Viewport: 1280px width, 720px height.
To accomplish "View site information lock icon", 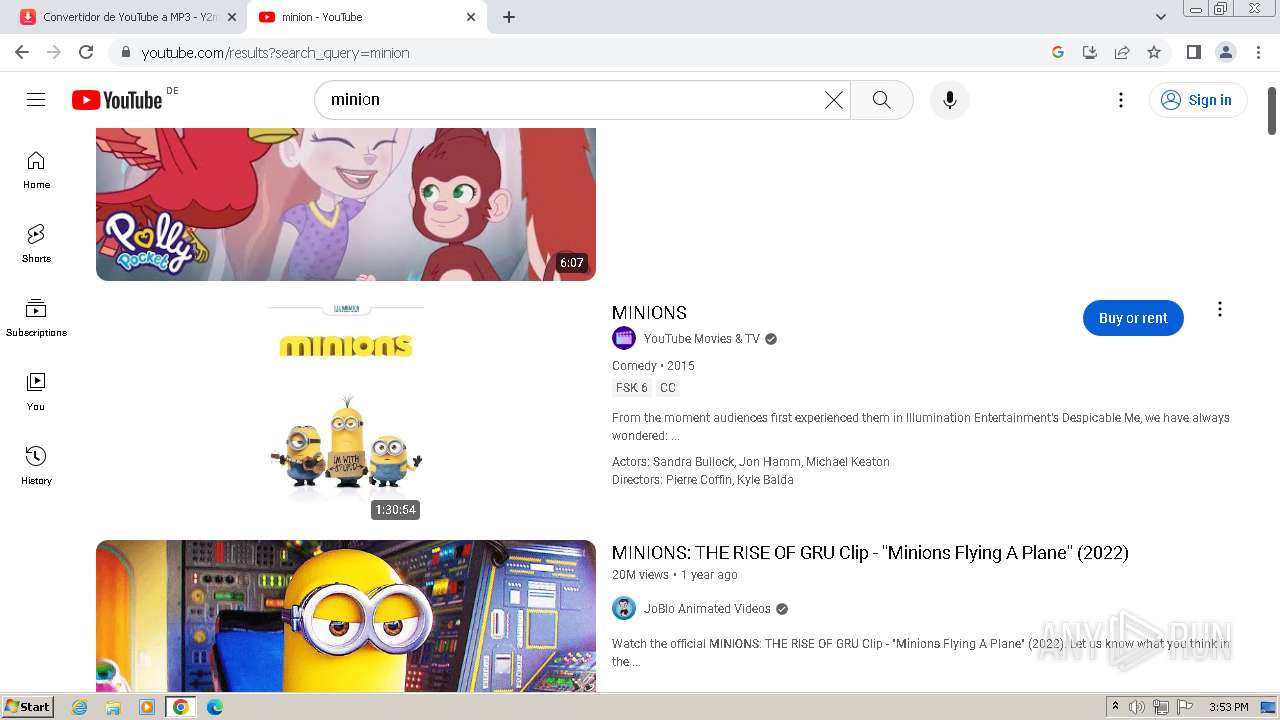I will (125, 52).
